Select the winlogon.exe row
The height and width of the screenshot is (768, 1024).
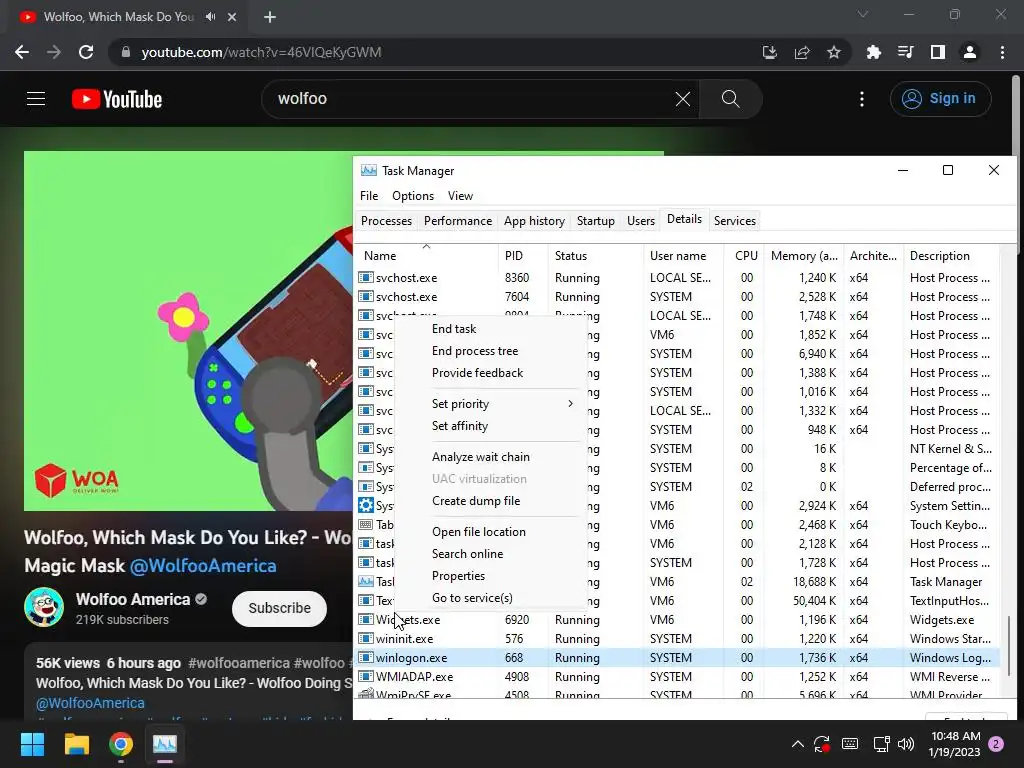tap(676, 658)
